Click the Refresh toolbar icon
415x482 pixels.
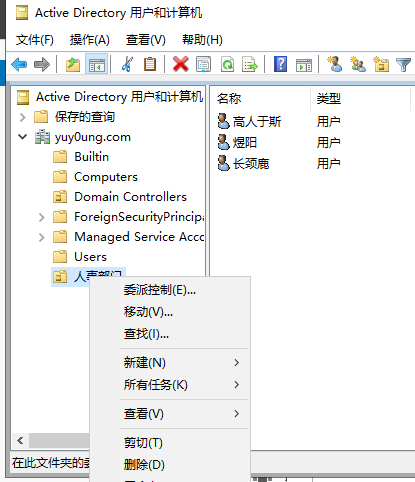pos(227,64)
